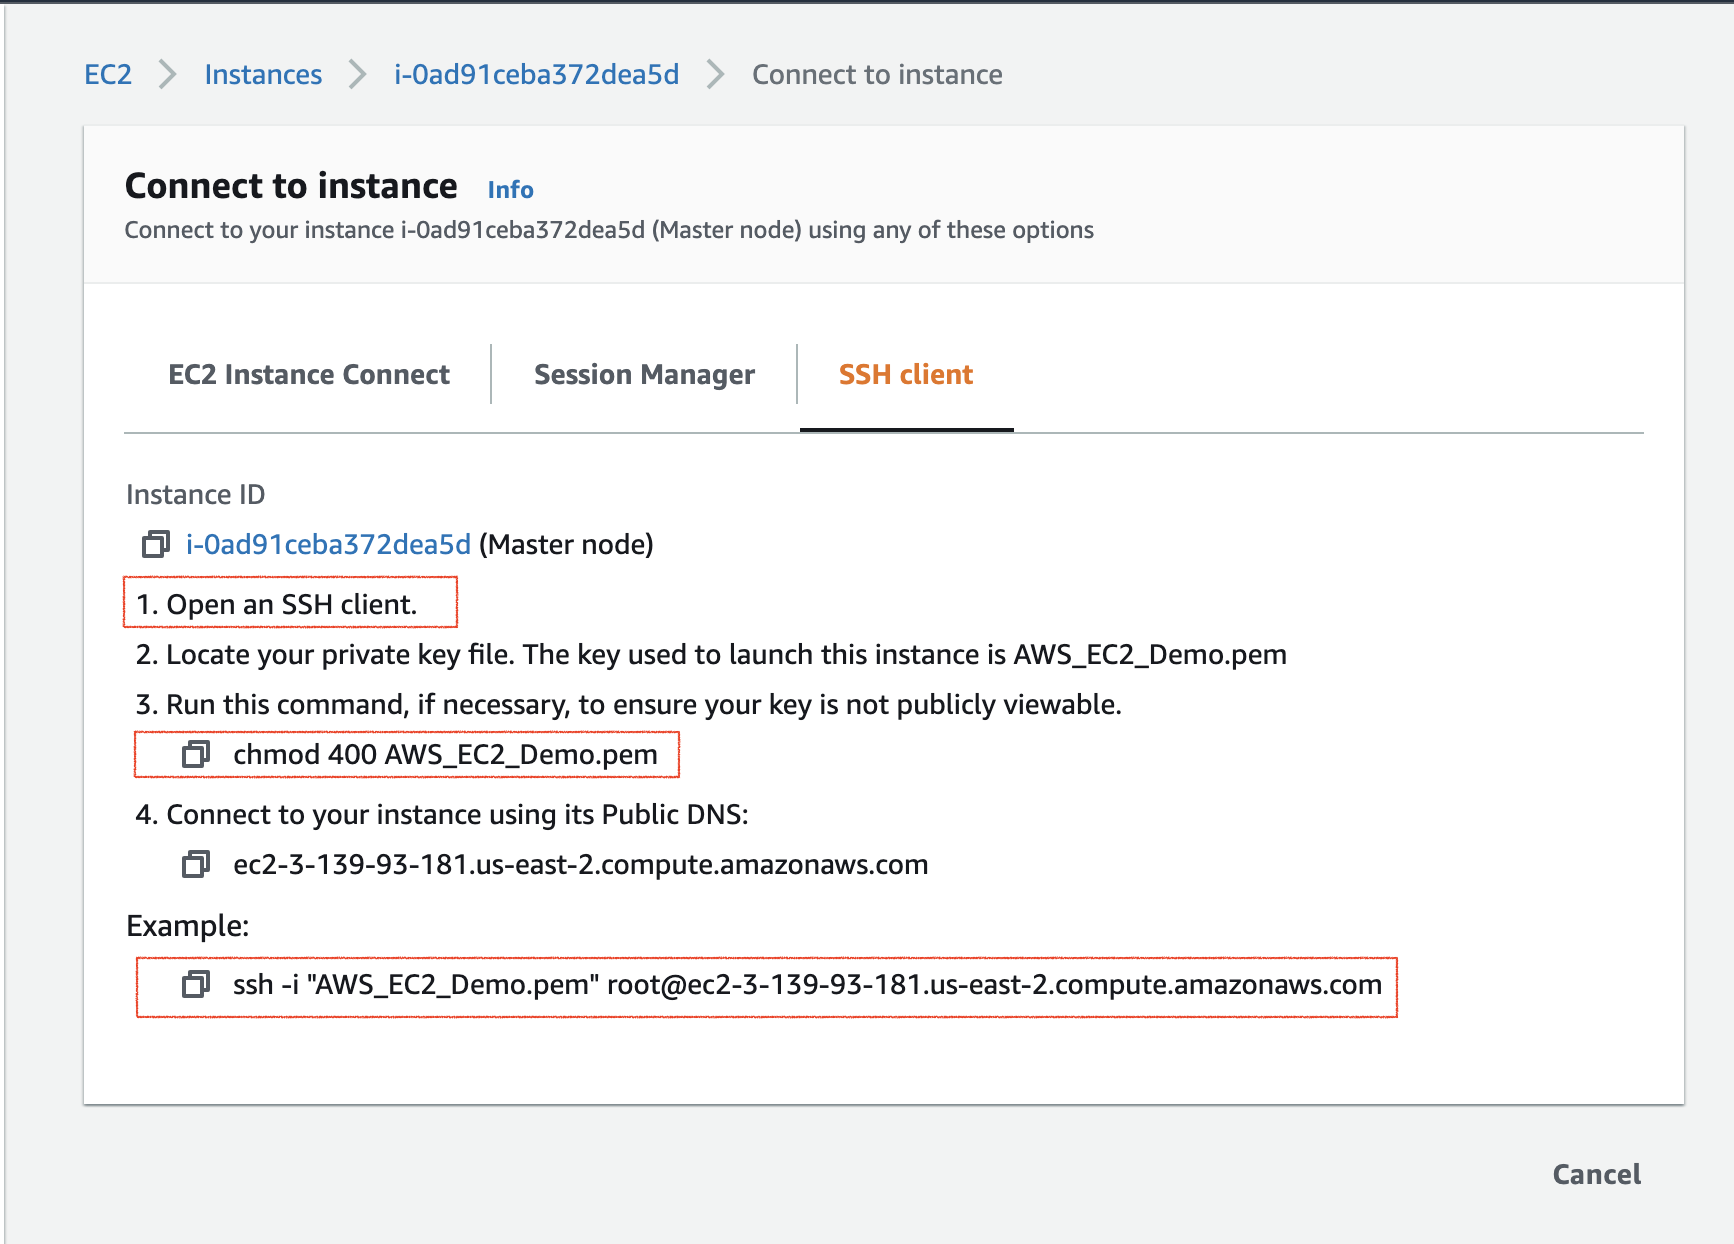Select the chmod command text
Viewport: 1734px width, 1244px height.
click(x=445, y=754)
